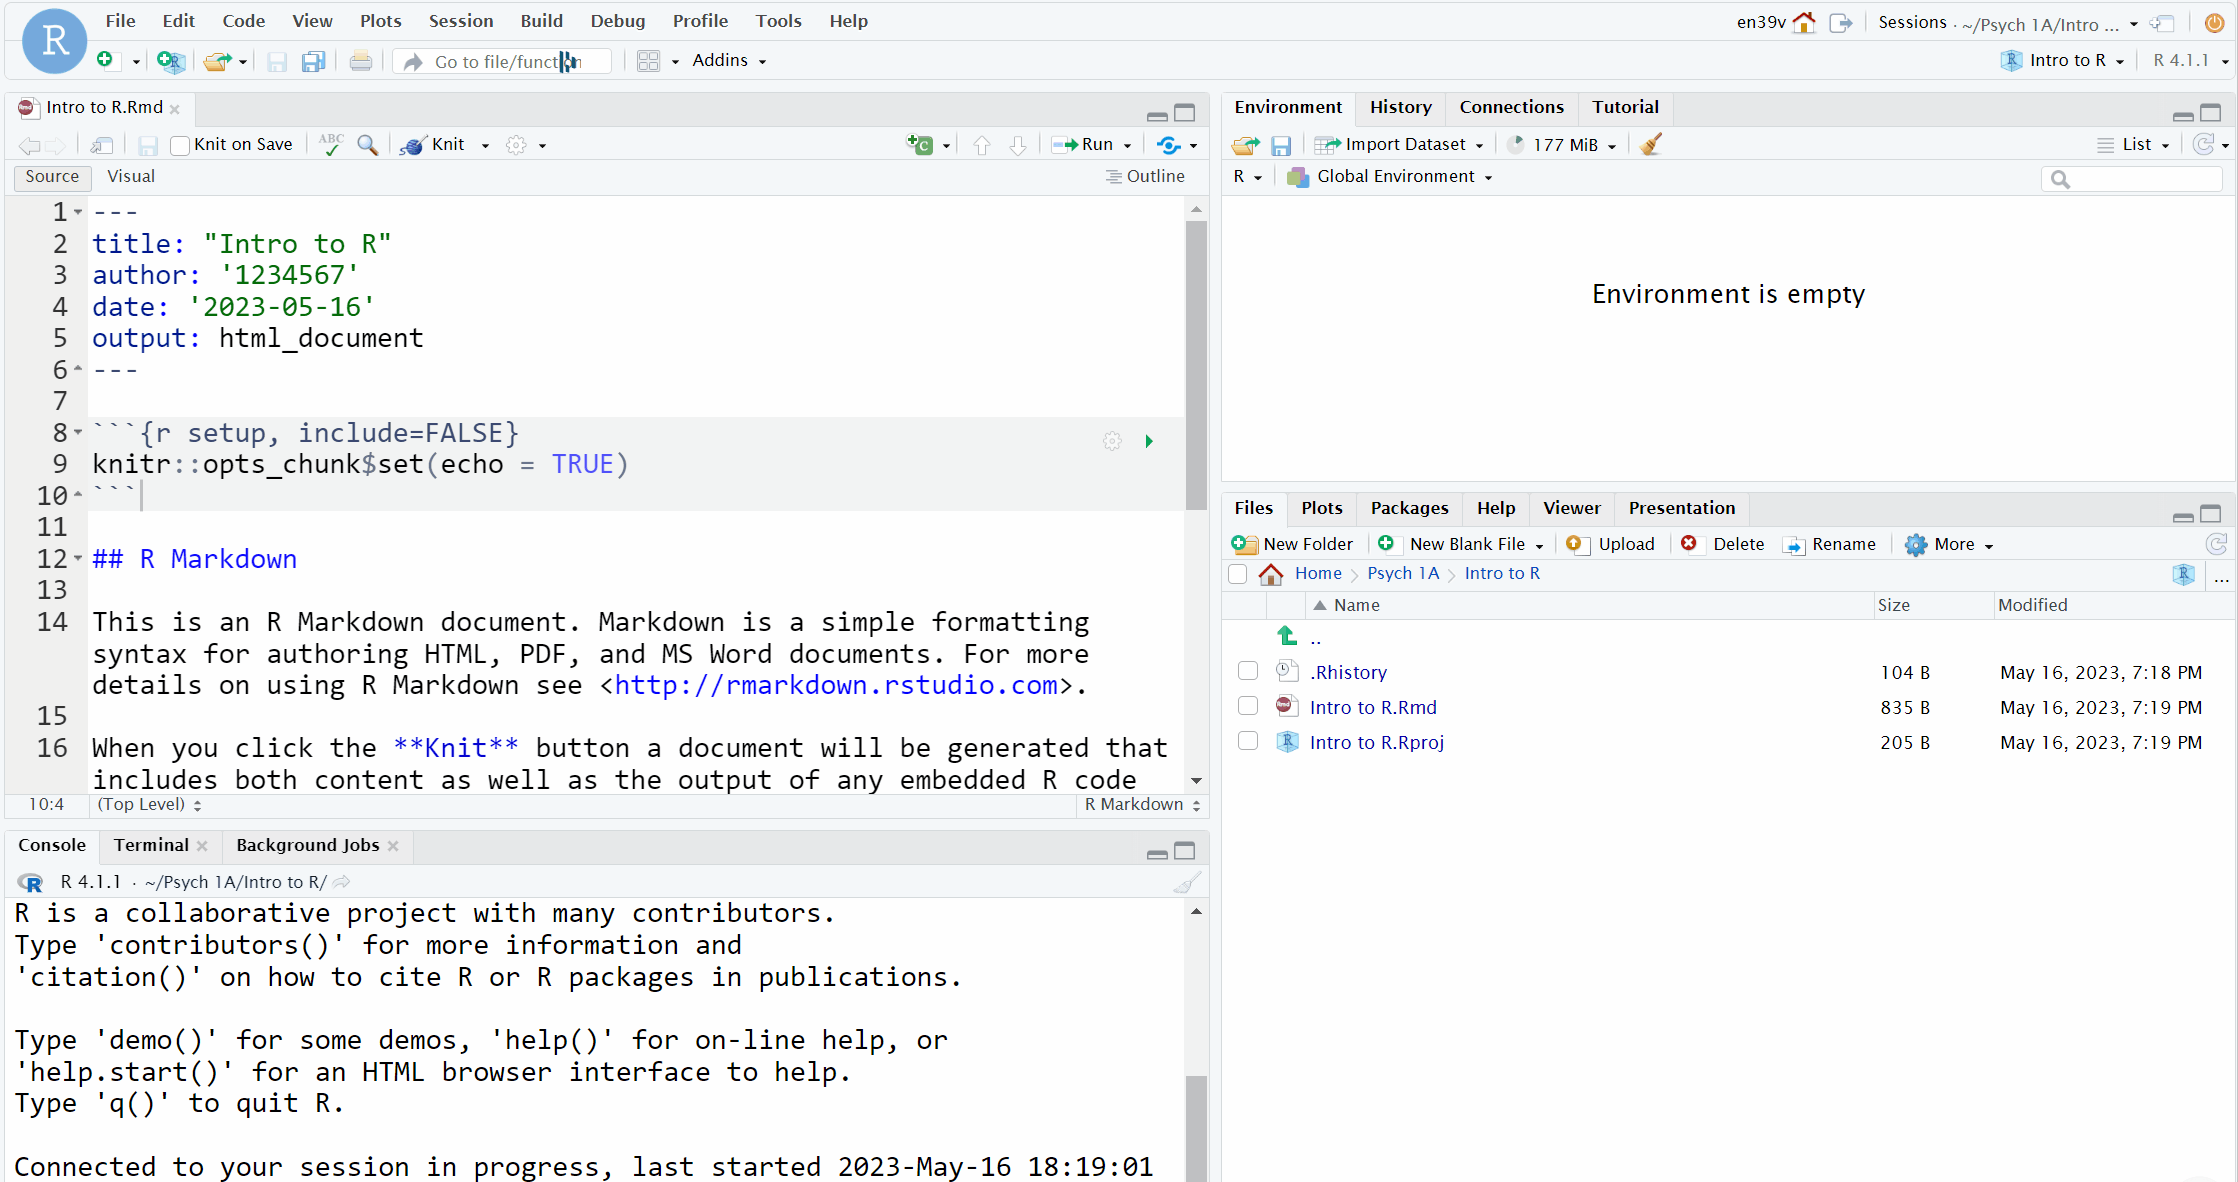Click the http://rmarkdown.rstudio.com link
The width and height of the screenshot is (2238, 1182).
(838, 685)
